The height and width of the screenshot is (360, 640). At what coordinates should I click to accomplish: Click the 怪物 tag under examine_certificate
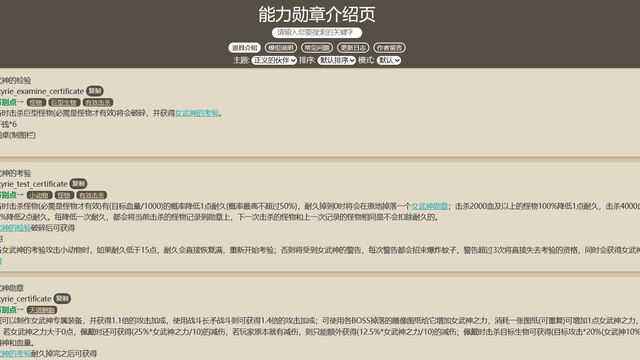(36, 102)
